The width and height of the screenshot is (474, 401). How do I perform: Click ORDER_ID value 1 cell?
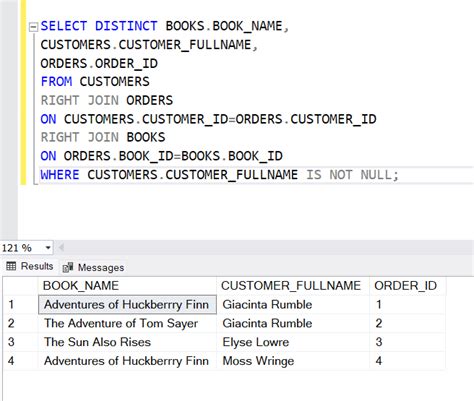coord(408,304)
